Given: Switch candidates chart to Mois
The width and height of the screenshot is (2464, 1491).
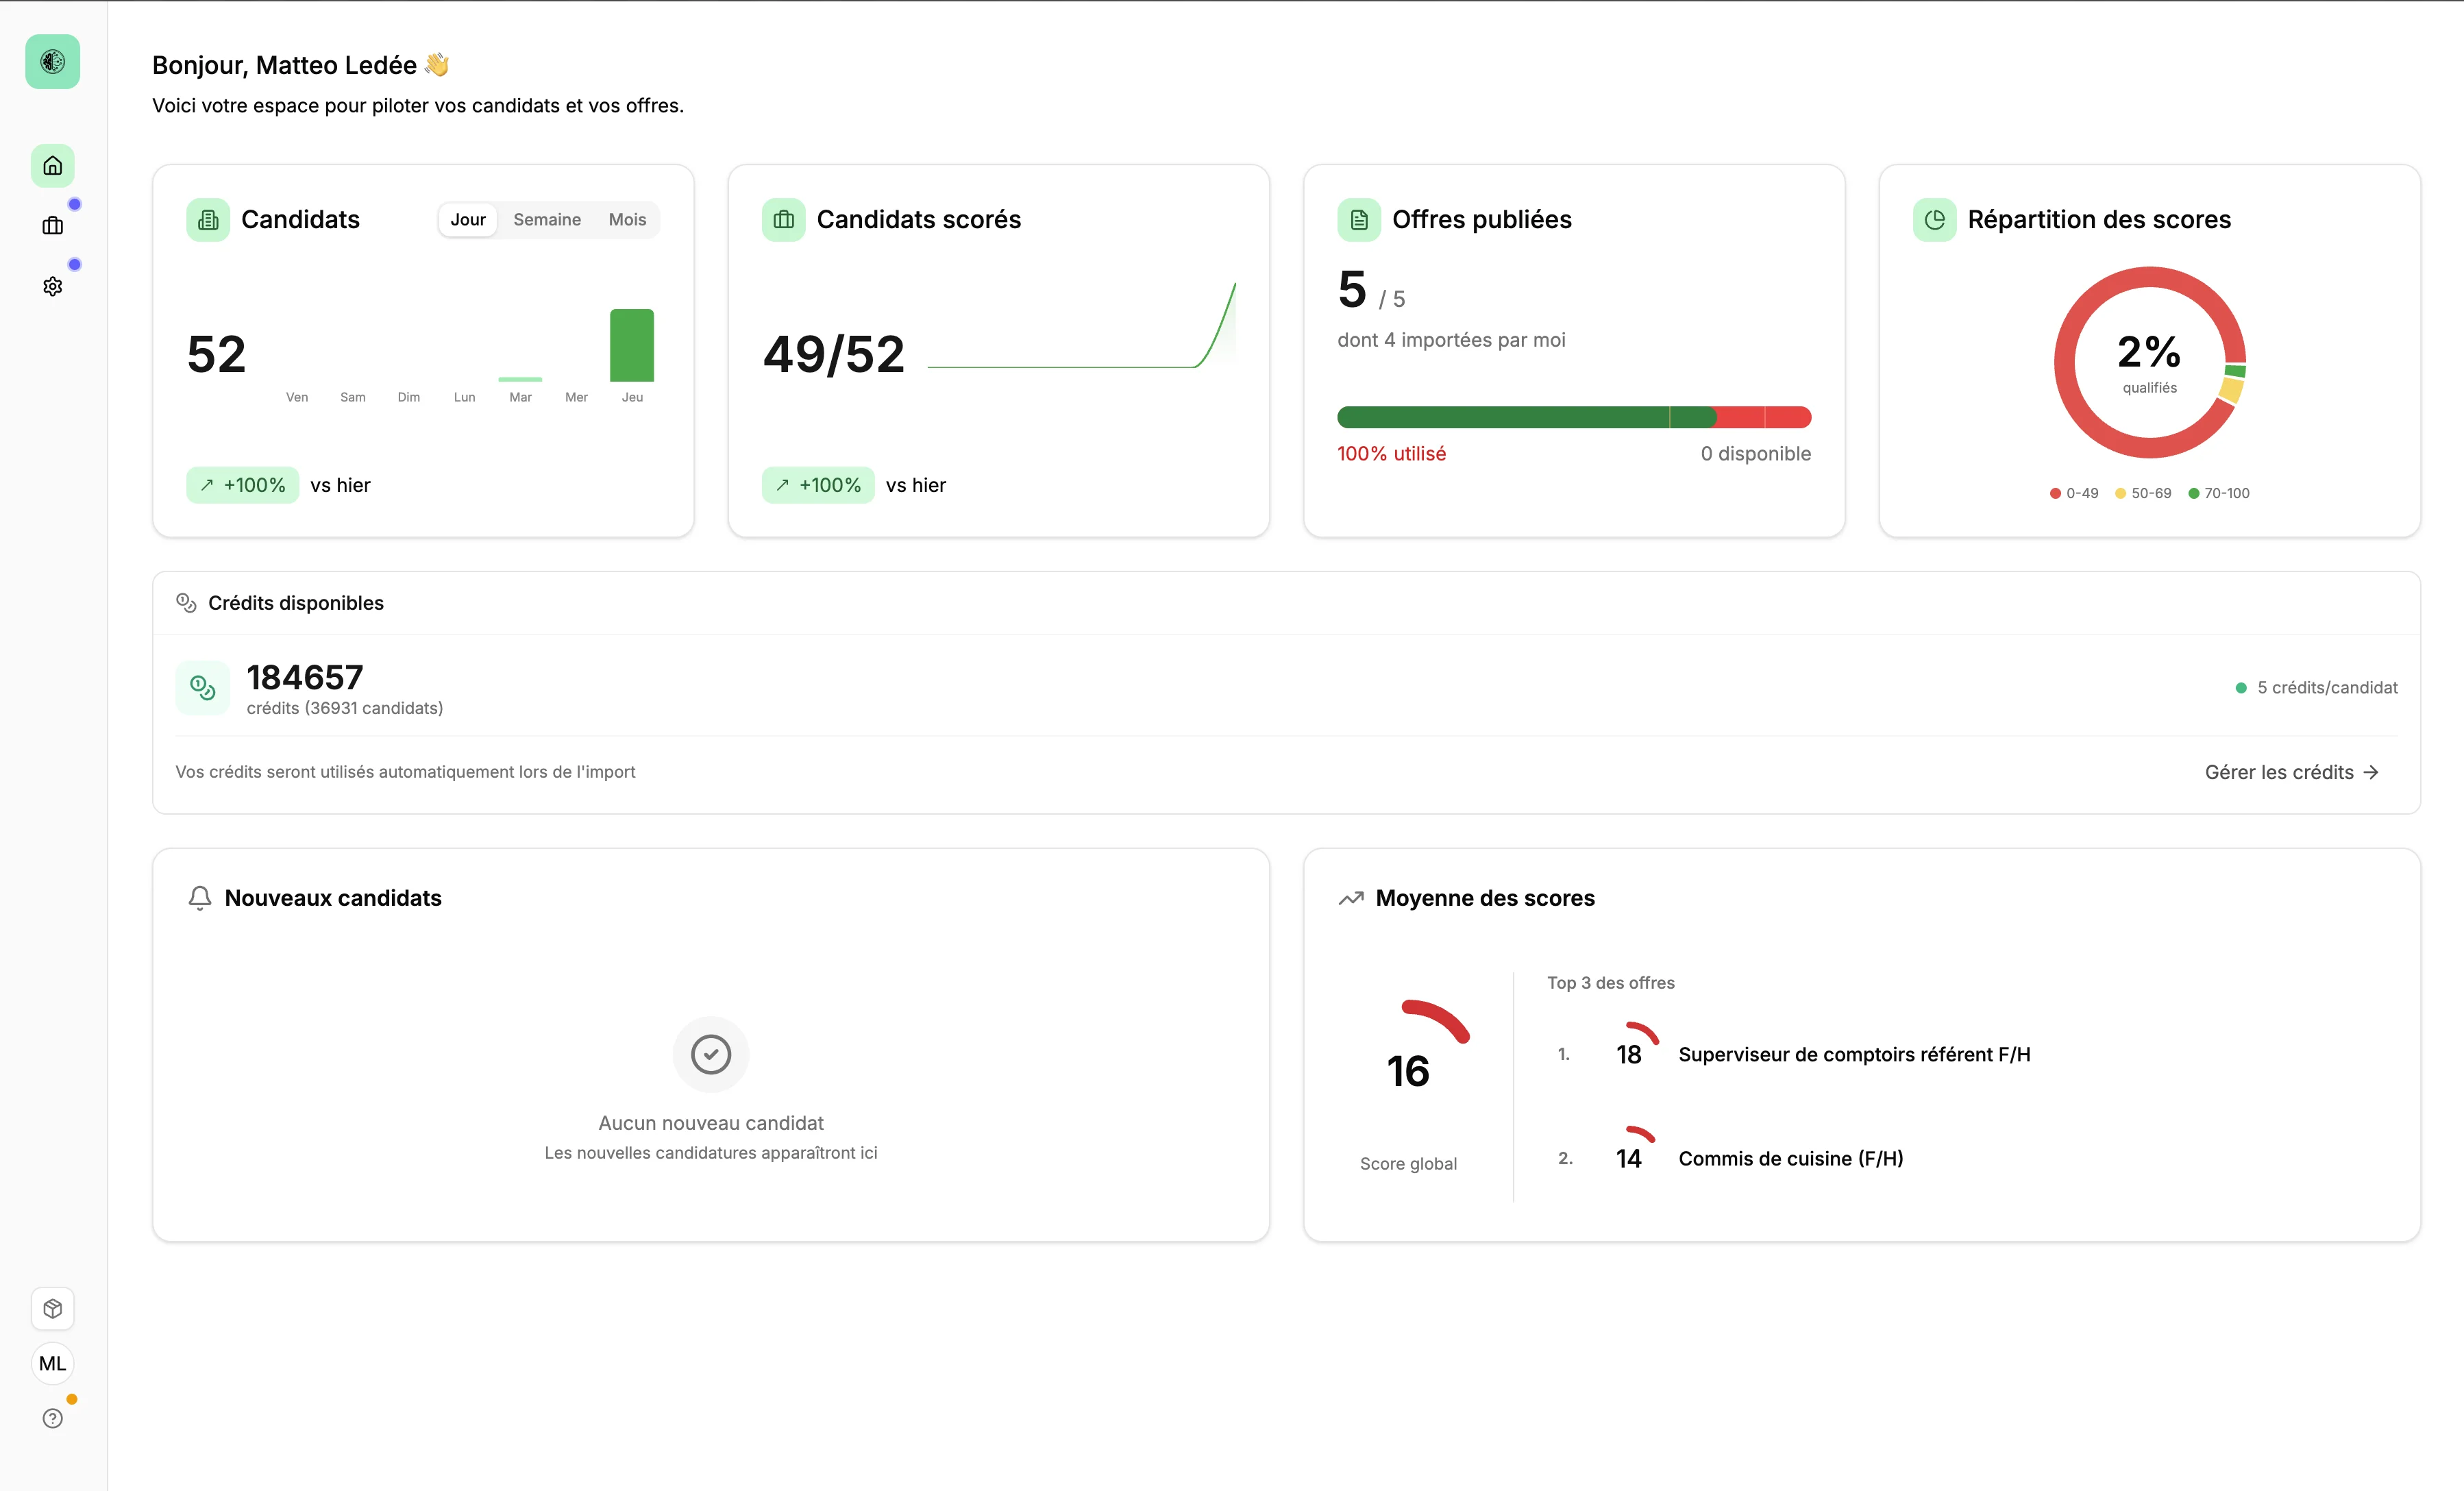Looking at the screenshot, I should pyautogui.click(x=627, y=220).
